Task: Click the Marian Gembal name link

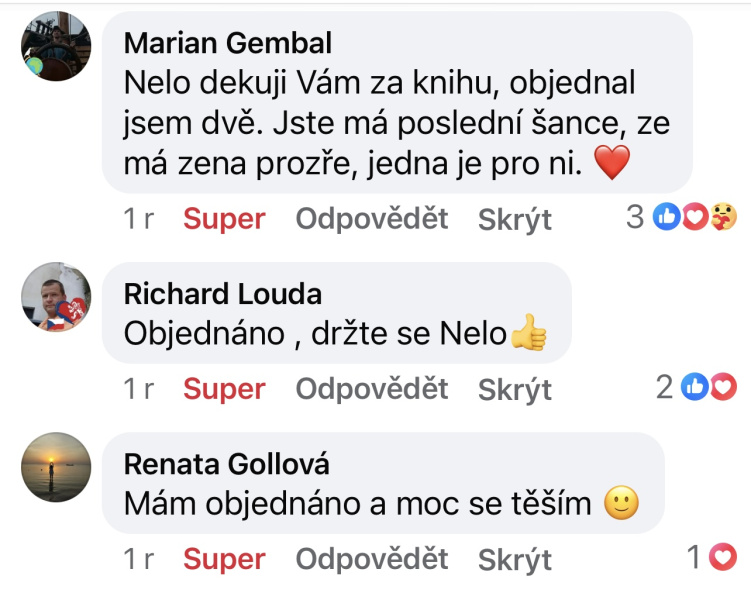Action: [x=228, y=43]
